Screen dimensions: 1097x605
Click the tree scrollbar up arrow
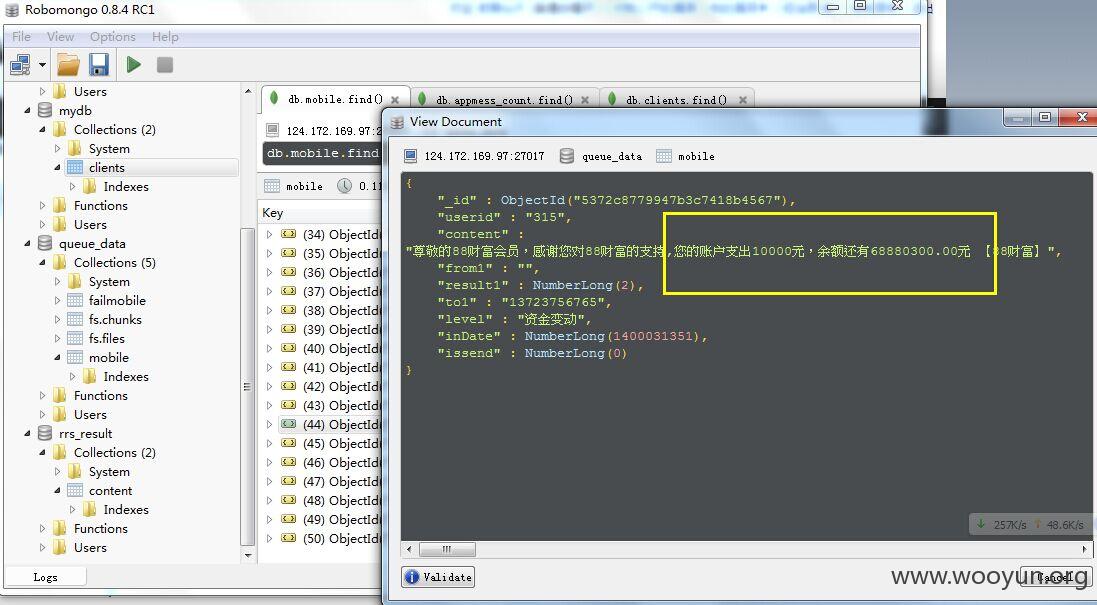248,92
